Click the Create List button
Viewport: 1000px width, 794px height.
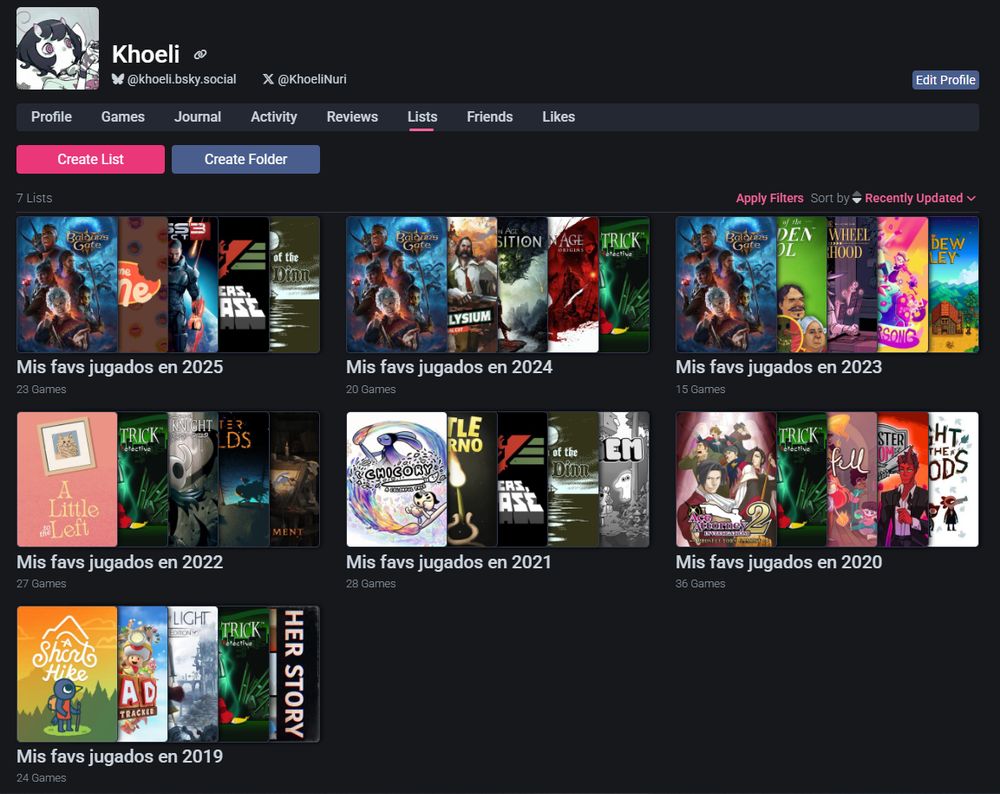click(91, 159)
